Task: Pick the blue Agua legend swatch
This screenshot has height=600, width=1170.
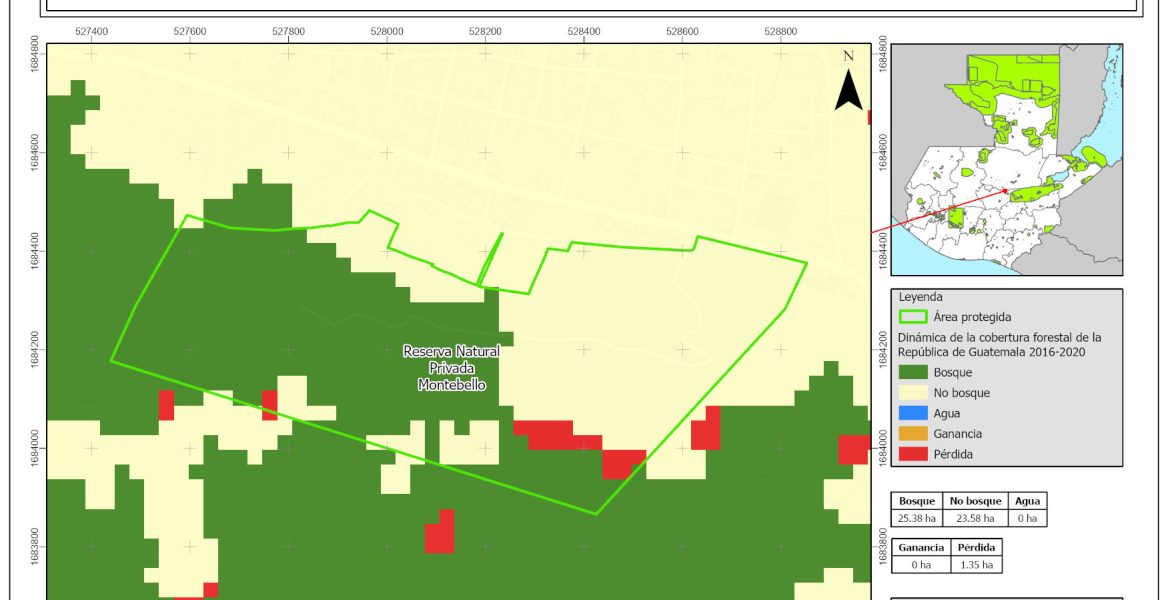Action: point(913,413)
